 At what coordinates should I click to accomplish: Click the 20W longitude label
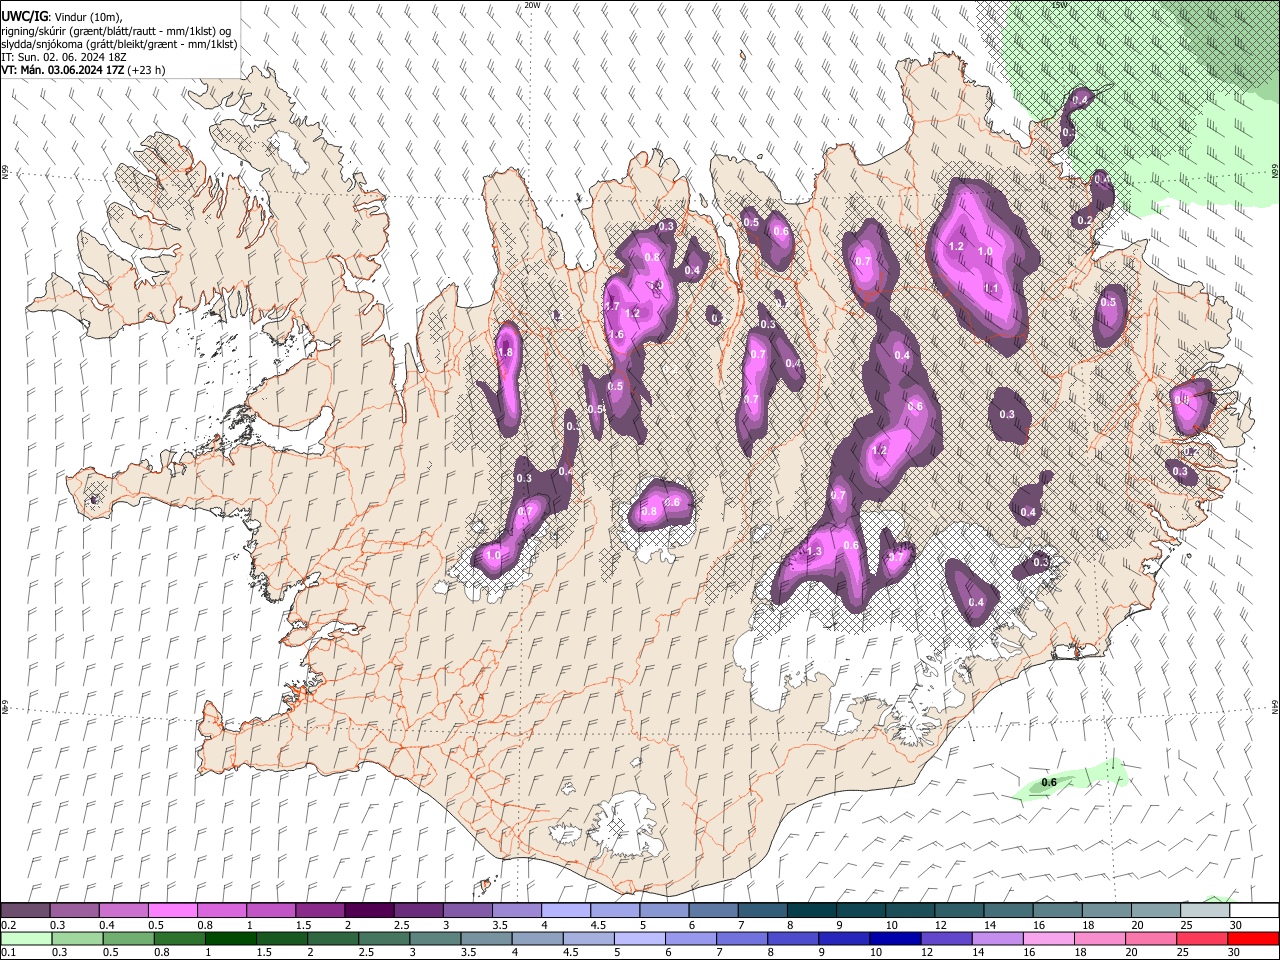532,5
